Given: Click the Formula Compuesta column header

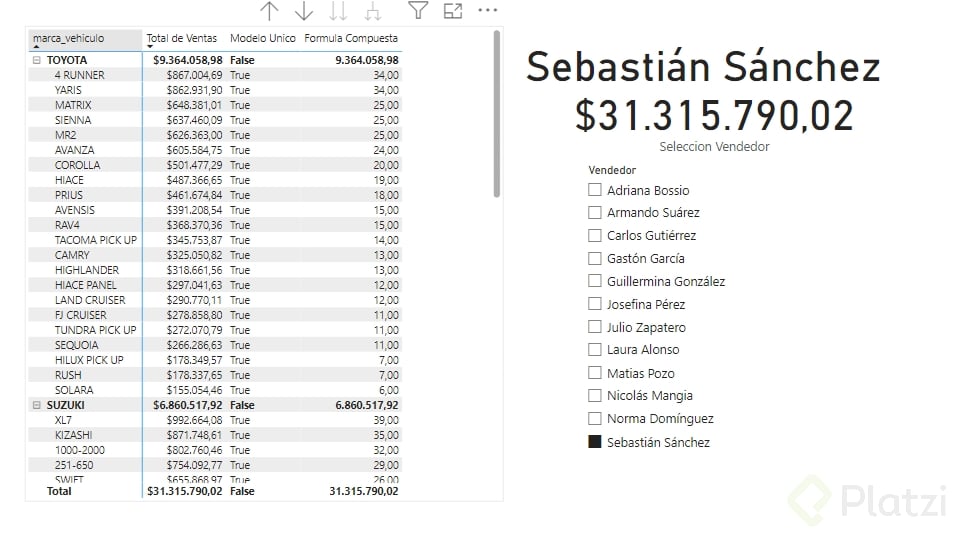Looking at the screenshot, I should pos(351,38).
